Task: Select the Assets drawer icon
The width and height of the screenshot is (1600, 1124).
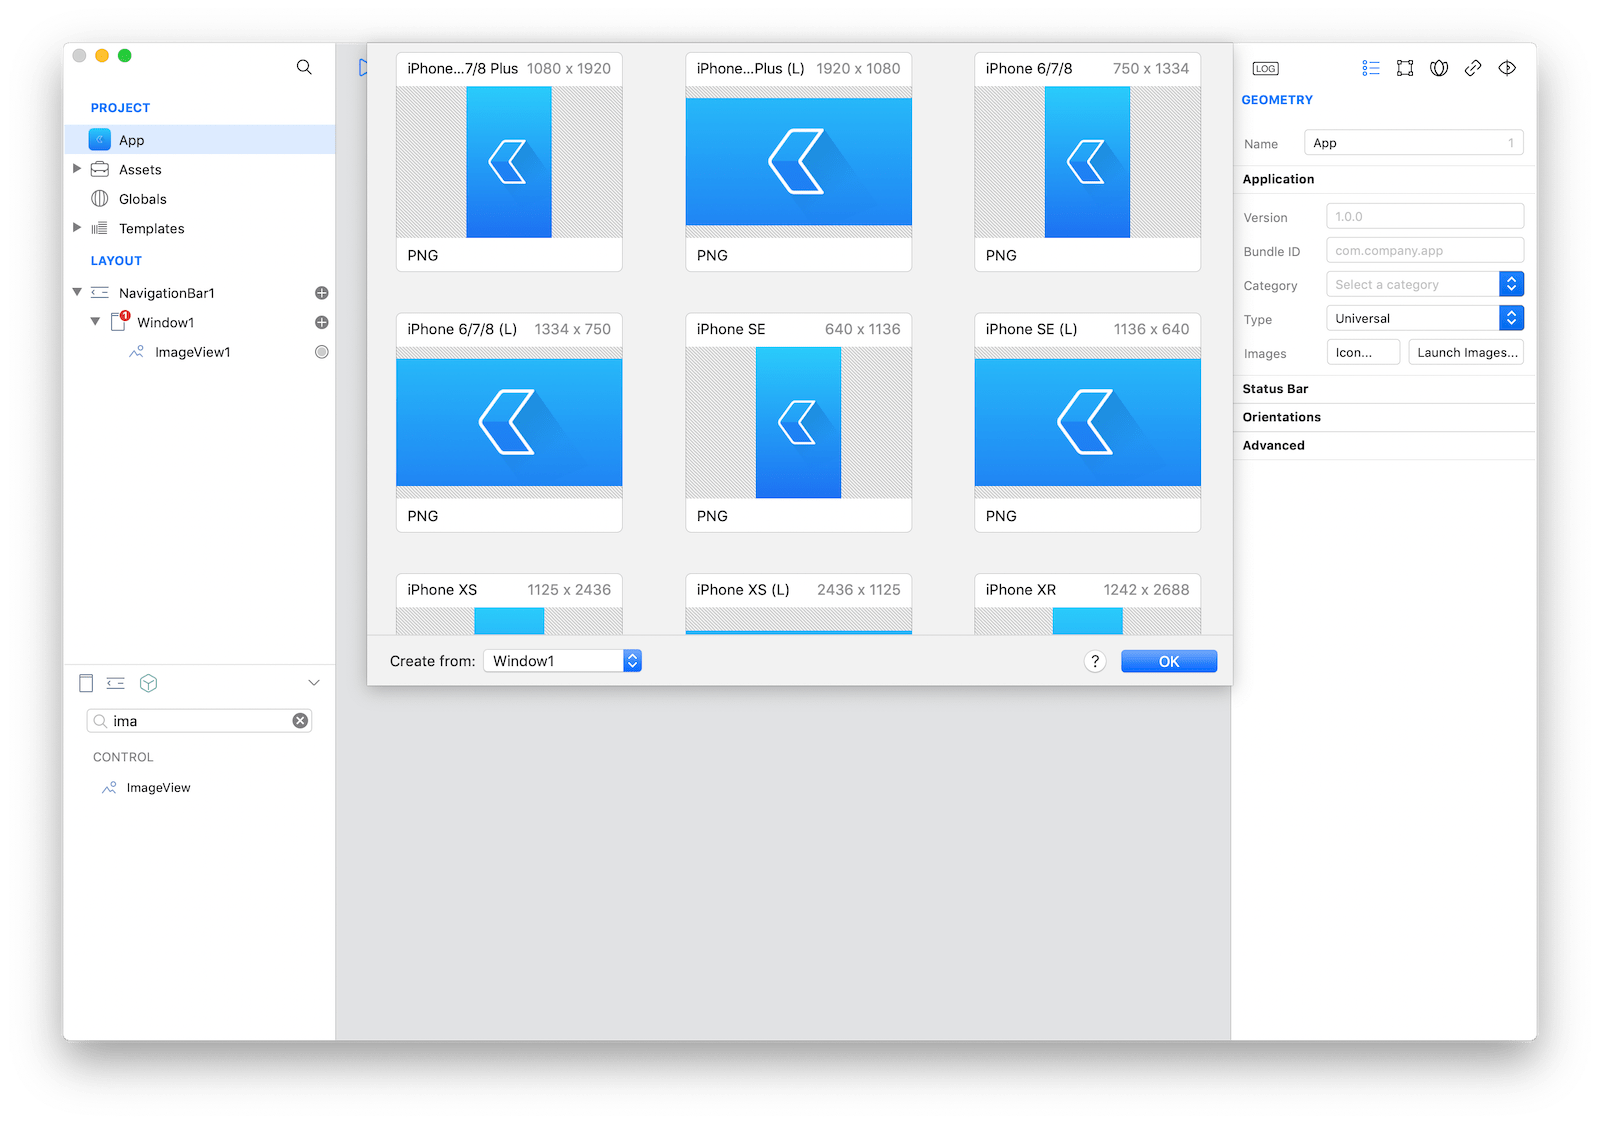Action: point(100,169)
